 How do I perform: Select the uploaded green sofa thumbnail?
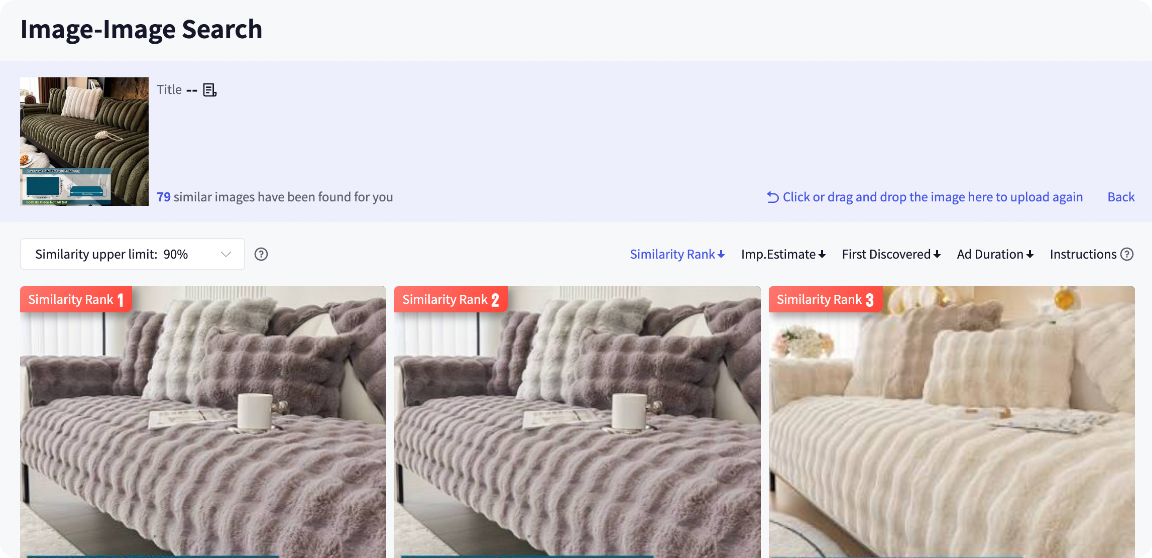coord(84,141)
